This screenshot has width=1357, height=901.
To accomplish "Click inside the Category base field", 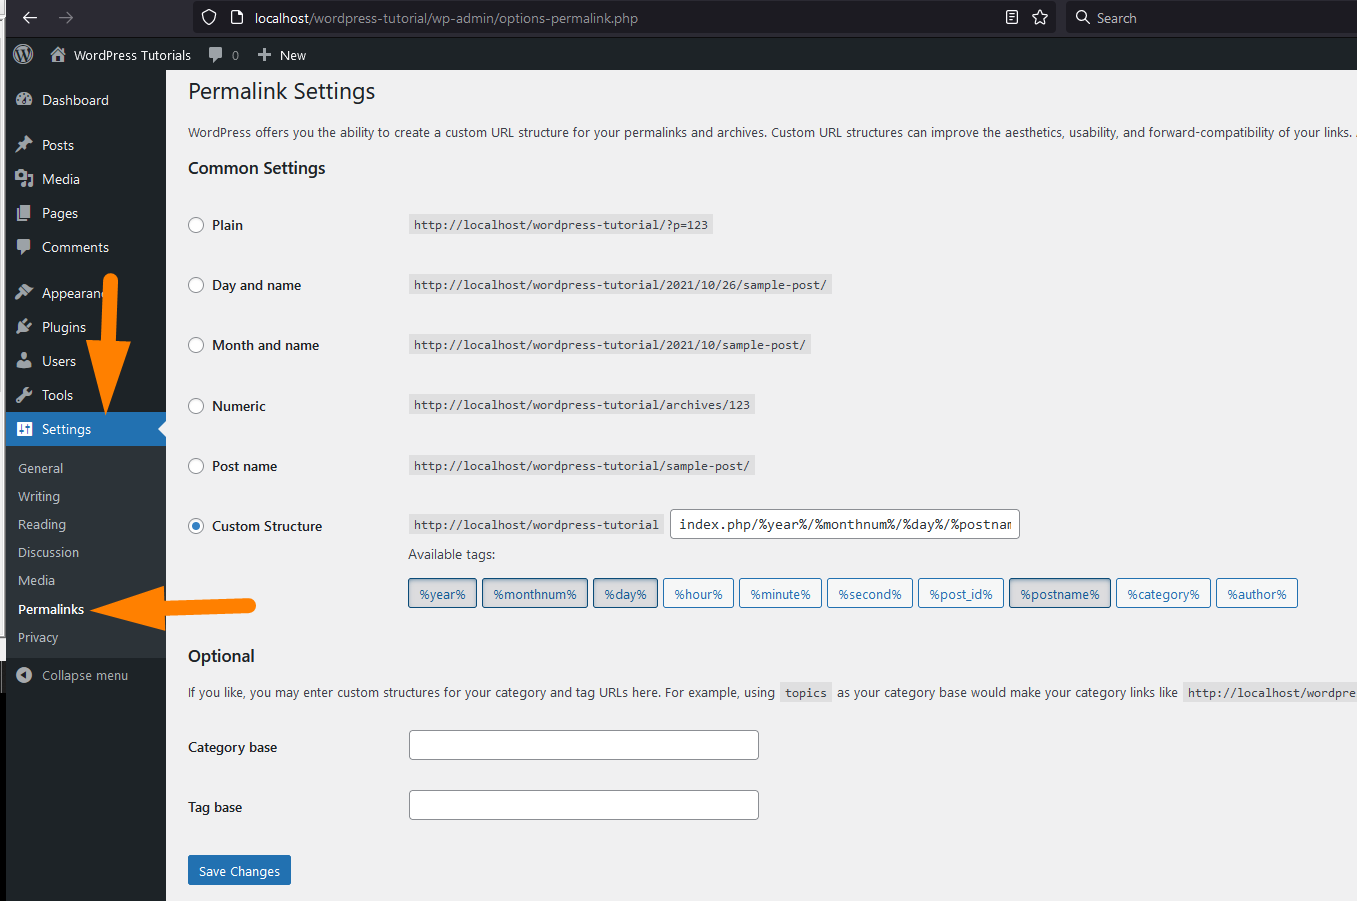I will [583, 745].
